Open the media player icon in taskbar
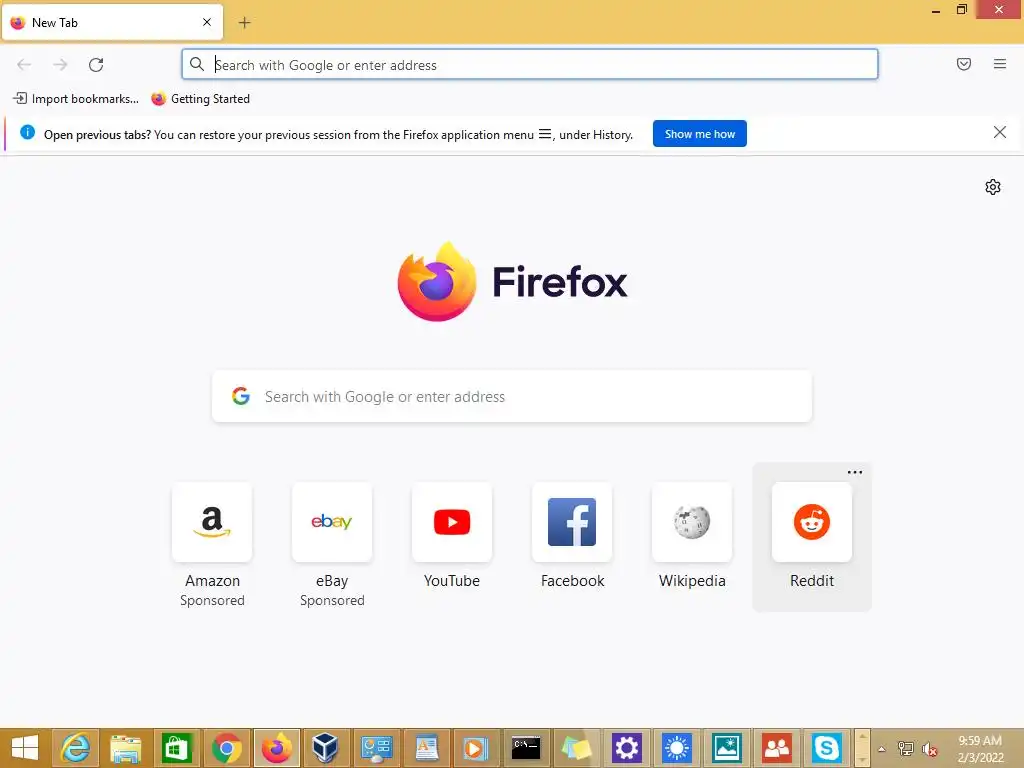 click(x=475, y=748)
